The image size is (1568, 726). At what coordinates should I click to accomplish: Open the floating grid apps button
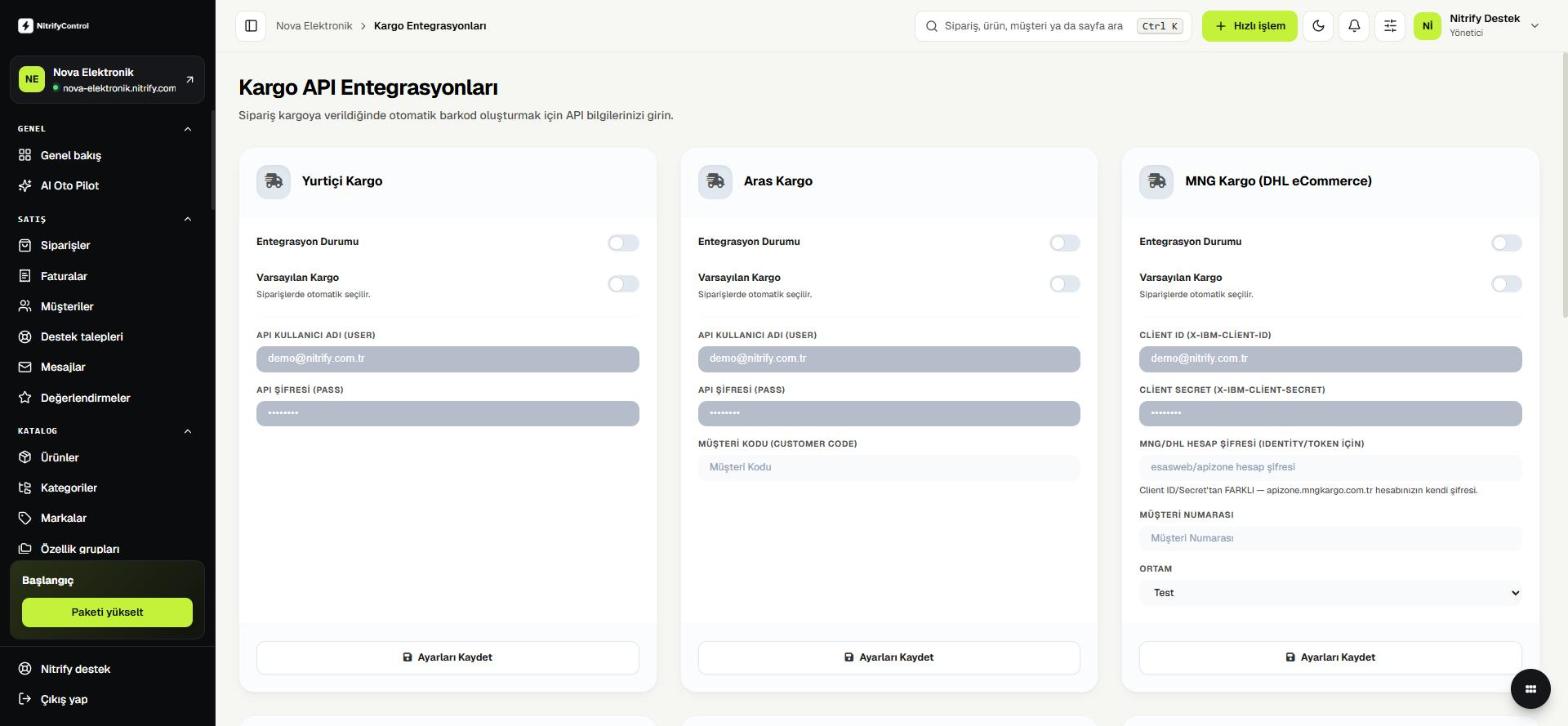point(1530,688)
